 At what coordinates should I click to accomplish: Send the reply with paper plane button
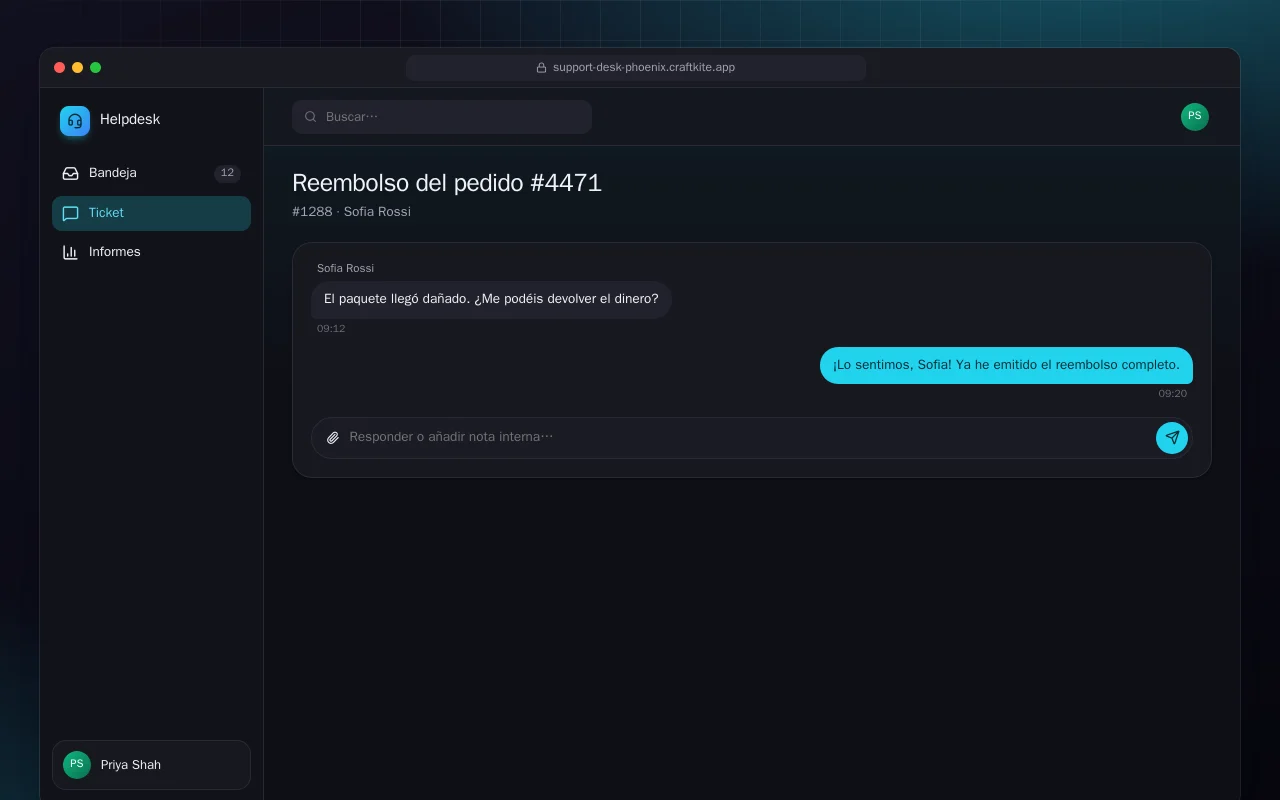pos(1172,437)
